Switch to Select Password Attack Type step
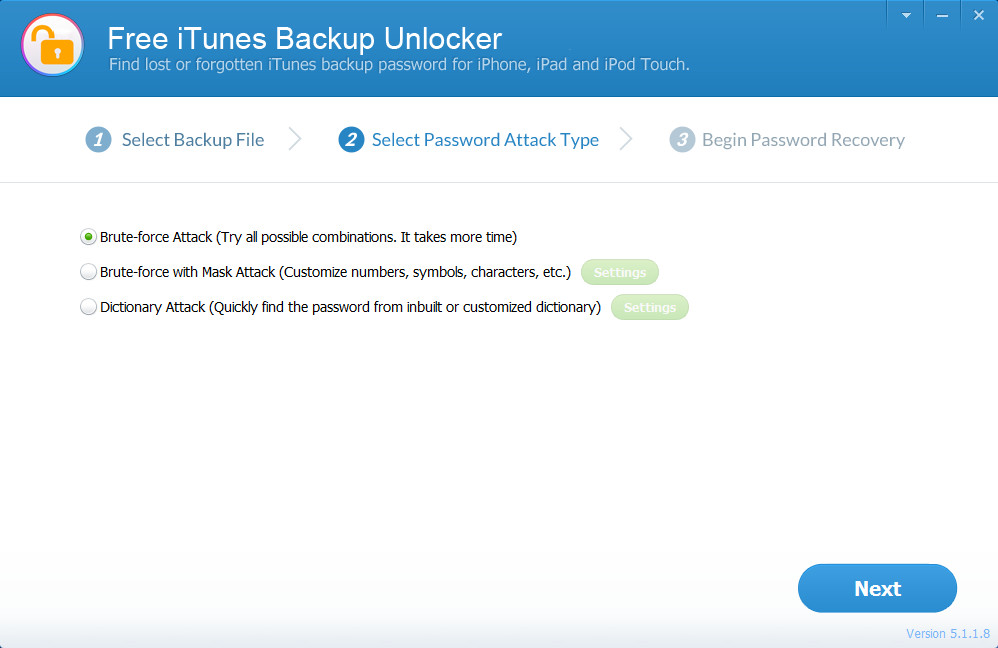The image size is (998, 648). click(x=485, y=140)
